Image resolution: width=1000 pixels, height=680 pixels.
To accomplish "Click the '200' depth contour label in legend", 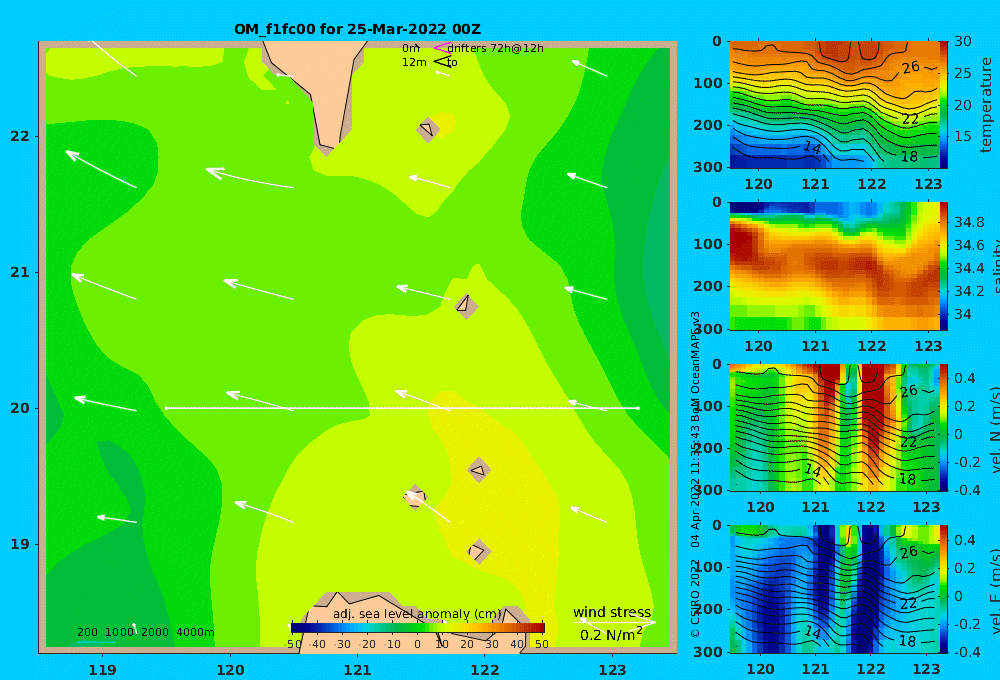I will pos(87,632).
